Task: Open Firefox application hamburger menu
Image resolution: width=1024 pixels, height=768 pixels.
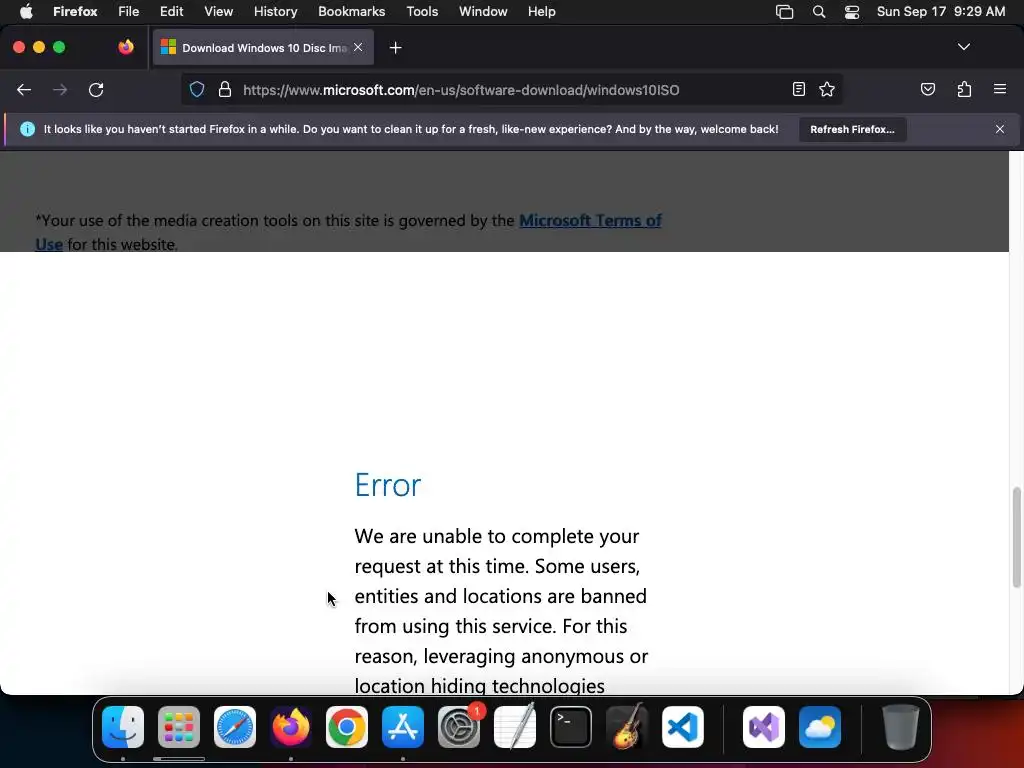Action: (999, 89)
